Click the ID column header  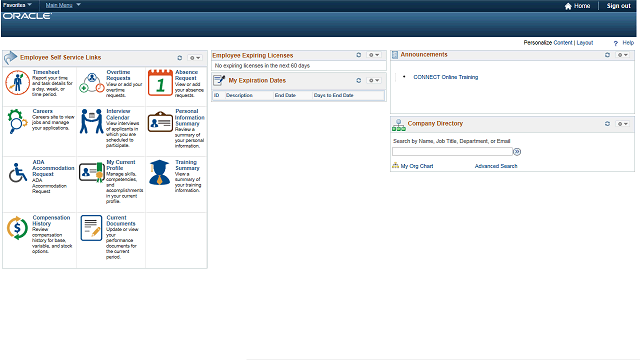click(217, 95)
